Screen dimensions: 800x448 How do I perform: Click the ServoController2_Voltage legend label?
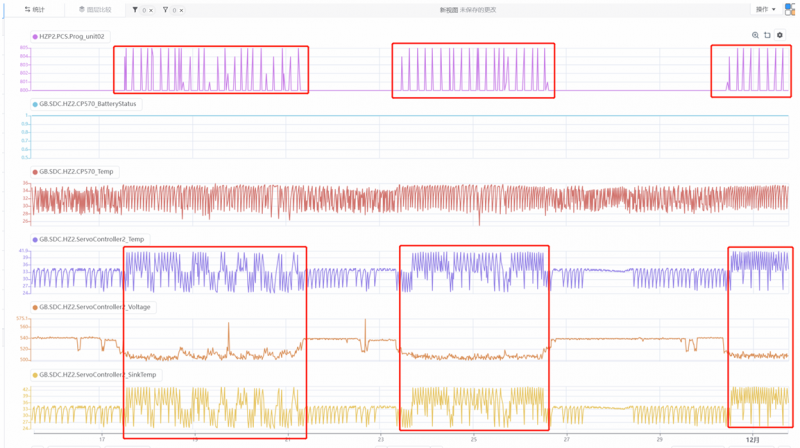click(x=95, y=307)
